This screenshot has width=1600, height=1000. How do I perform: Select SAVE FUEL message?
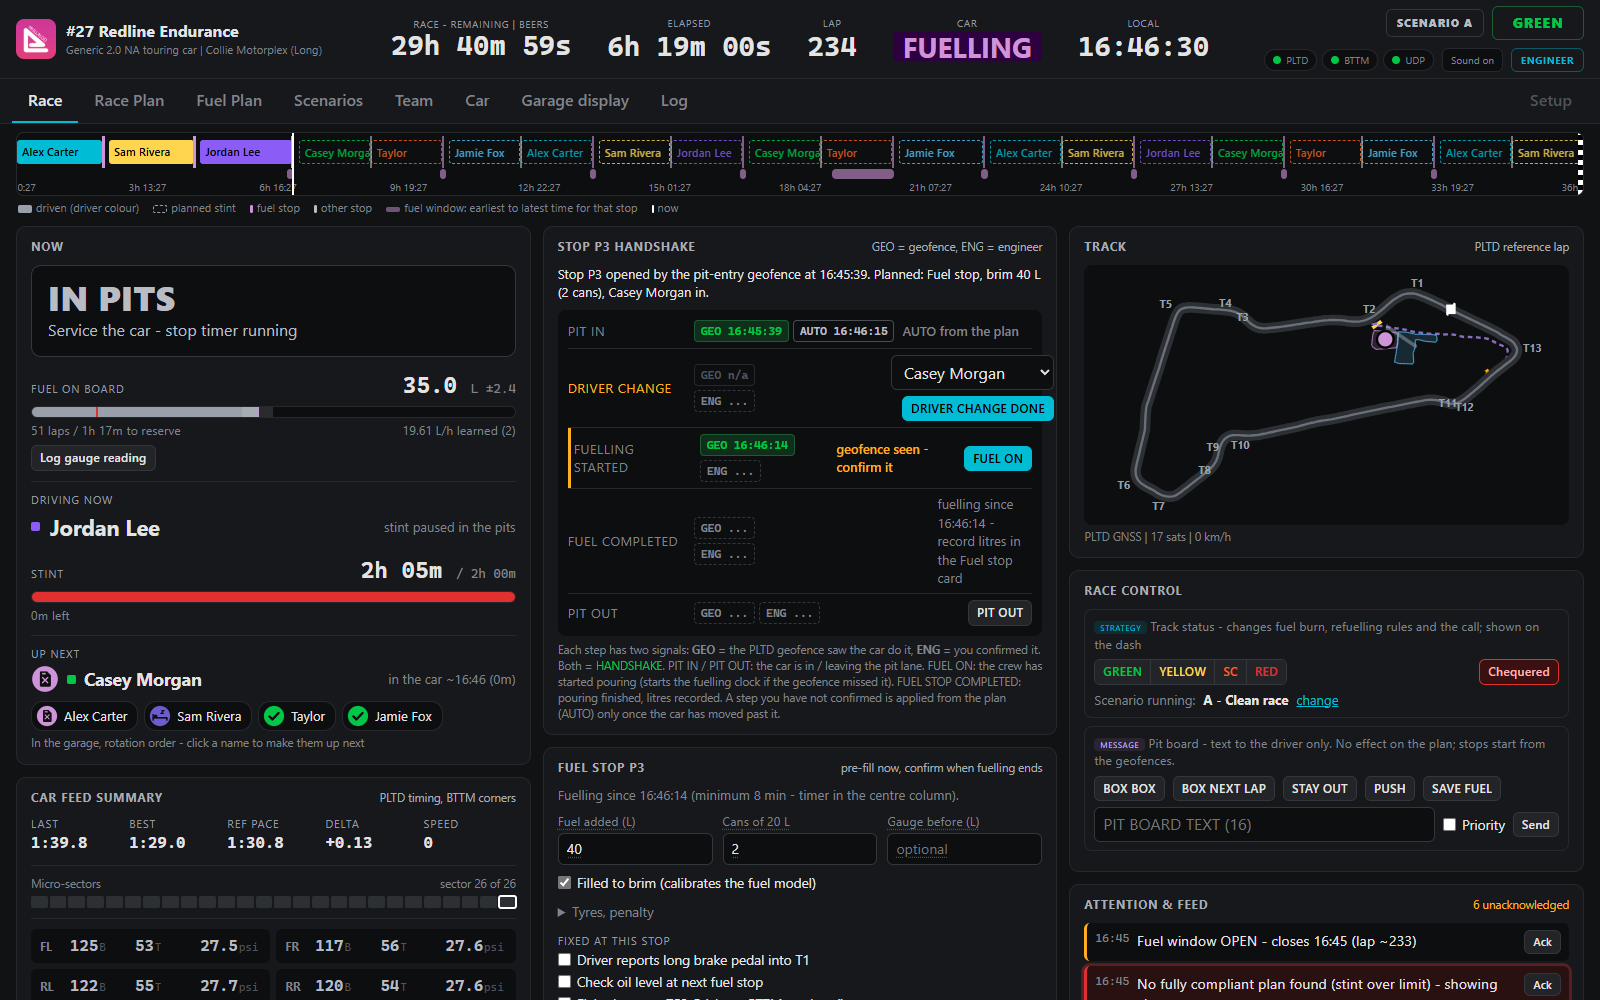1461,789
